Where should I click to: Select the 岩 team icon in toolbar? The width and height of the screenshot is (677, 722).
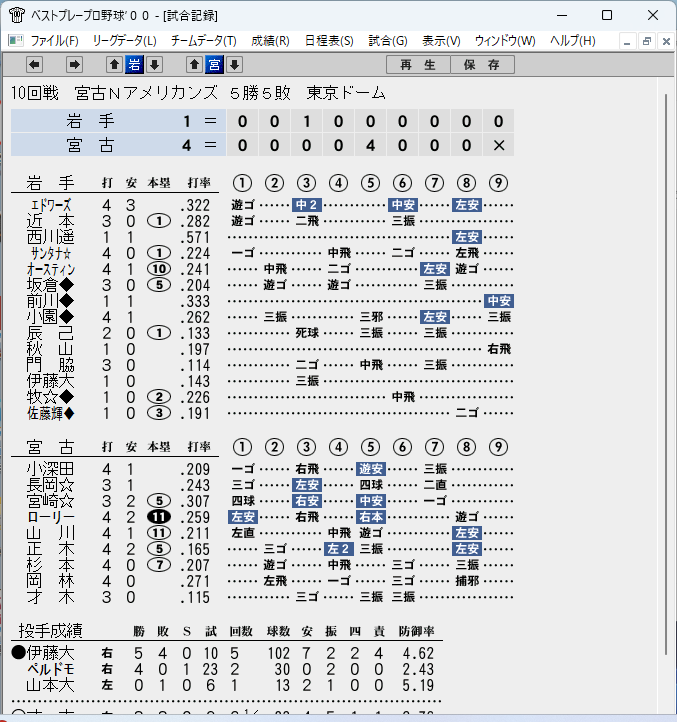tap(134, 65)
